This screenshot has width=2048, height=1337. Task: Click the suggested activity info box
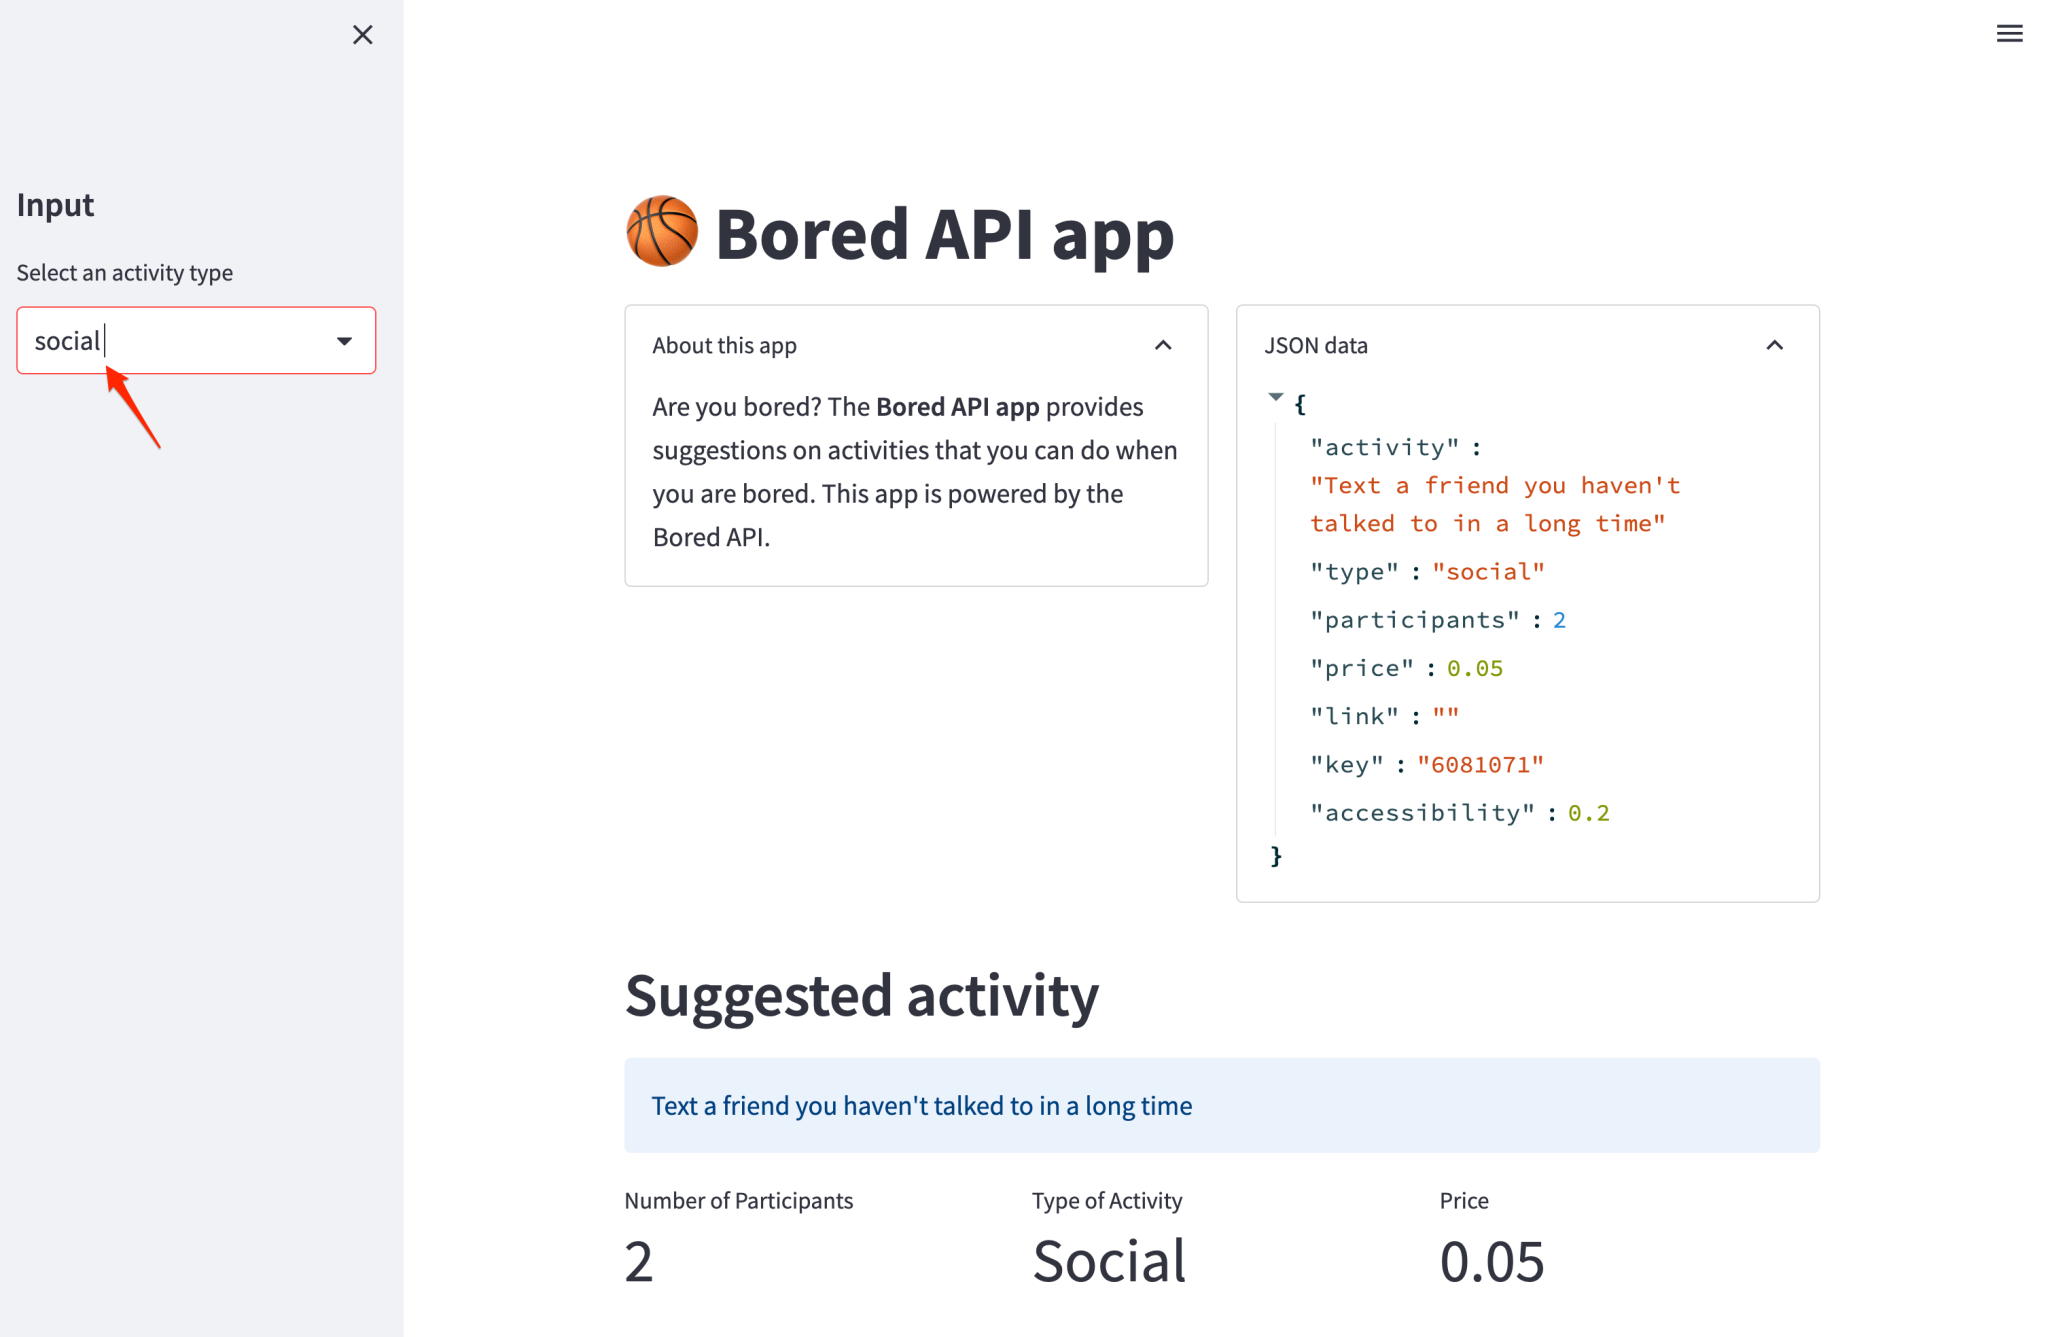tap(1221, 1105)
